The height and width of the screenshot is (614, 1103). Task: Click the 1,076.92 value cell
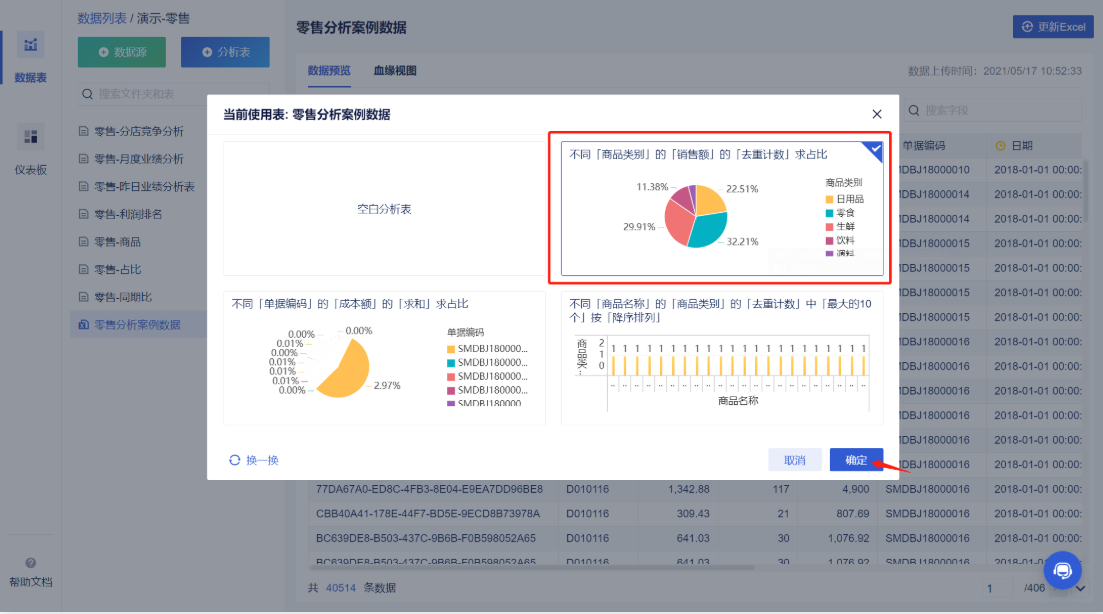(848, 538)
